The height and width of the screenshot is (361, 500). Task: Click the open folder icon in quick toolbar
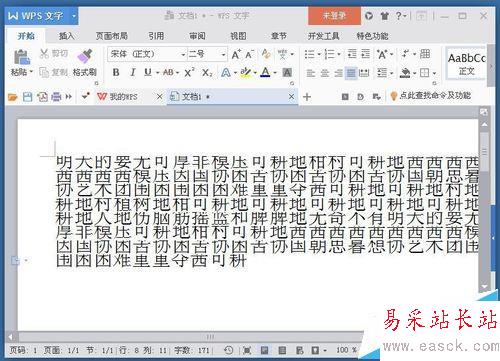coord(13,97)
